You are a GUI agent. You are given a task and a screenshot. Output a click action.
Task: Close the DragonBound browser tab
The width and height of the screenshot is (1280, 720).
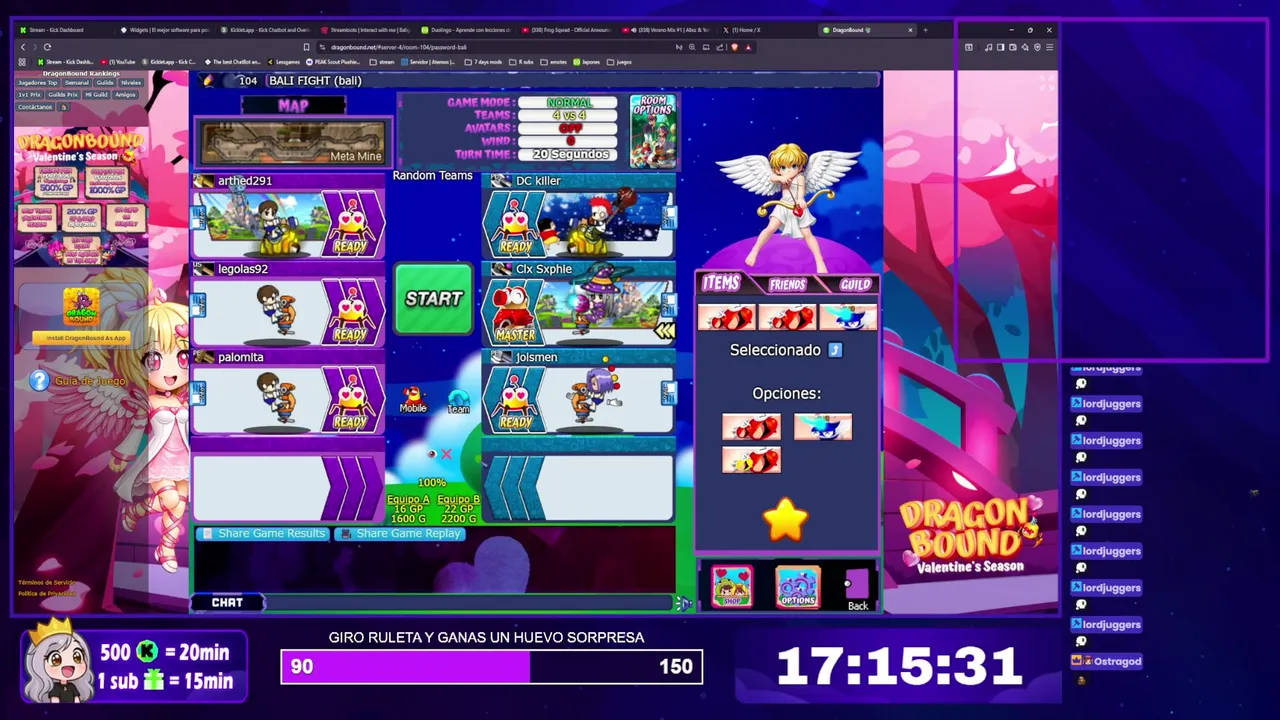coord(910,30)
